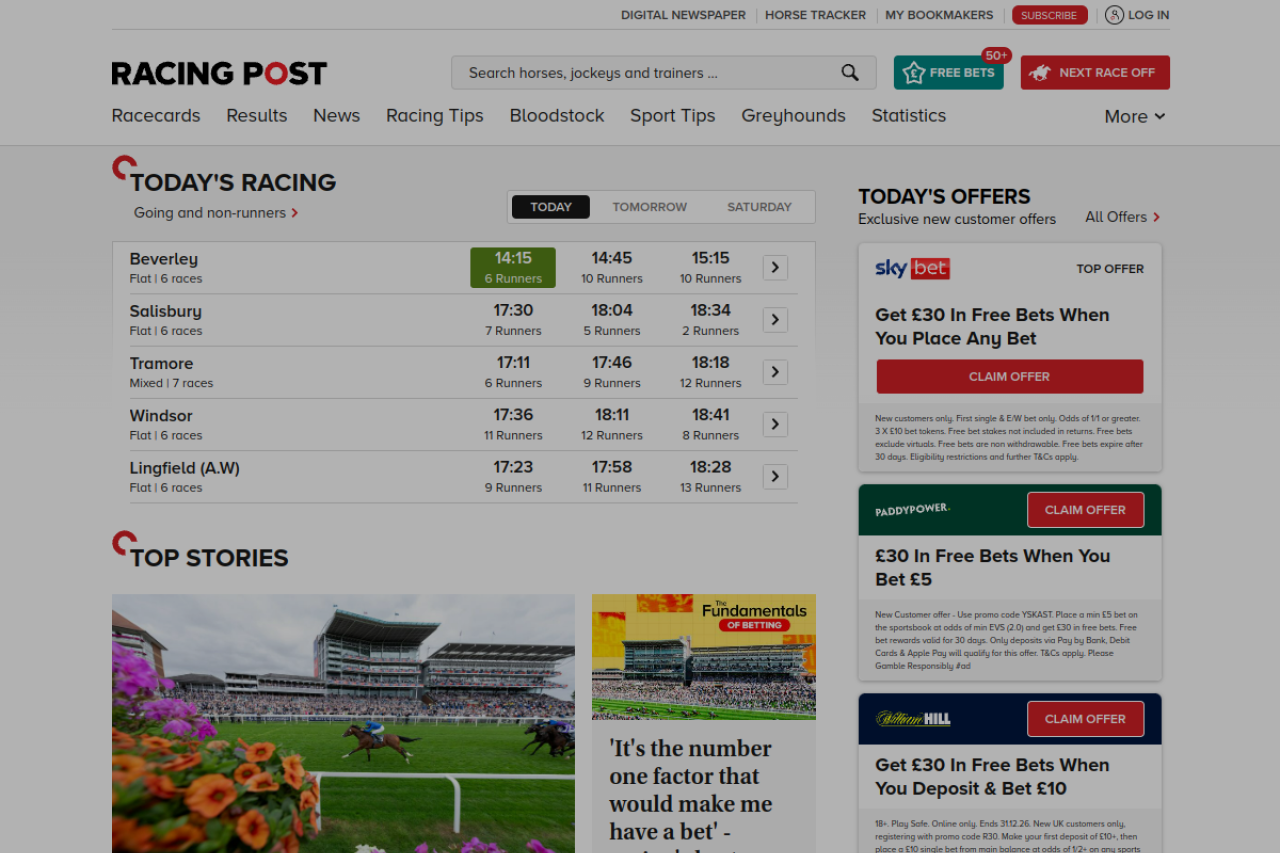
Task: Open Lingfield 18:28 race
Action: click(711, 475)
